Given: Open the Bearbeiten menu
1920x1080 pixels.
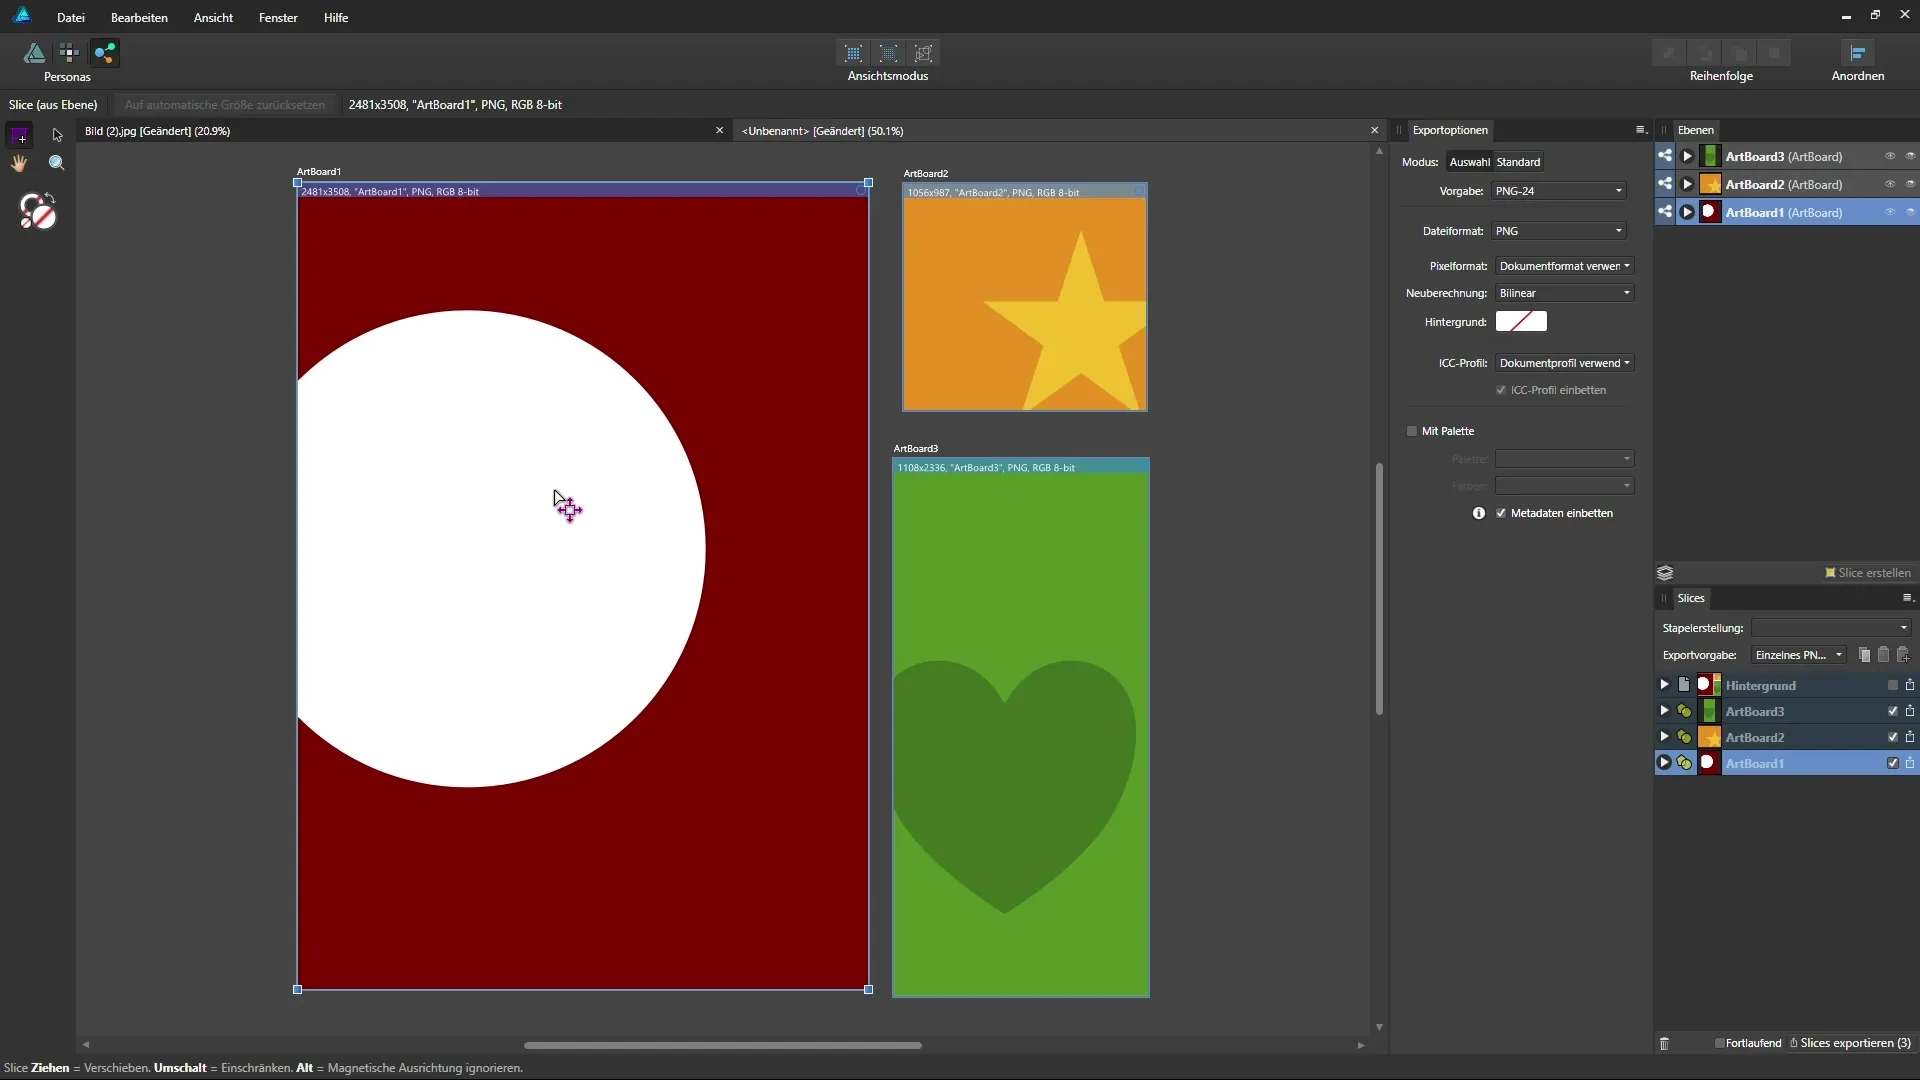Looking at the screenshot, I should pos(139,17).
